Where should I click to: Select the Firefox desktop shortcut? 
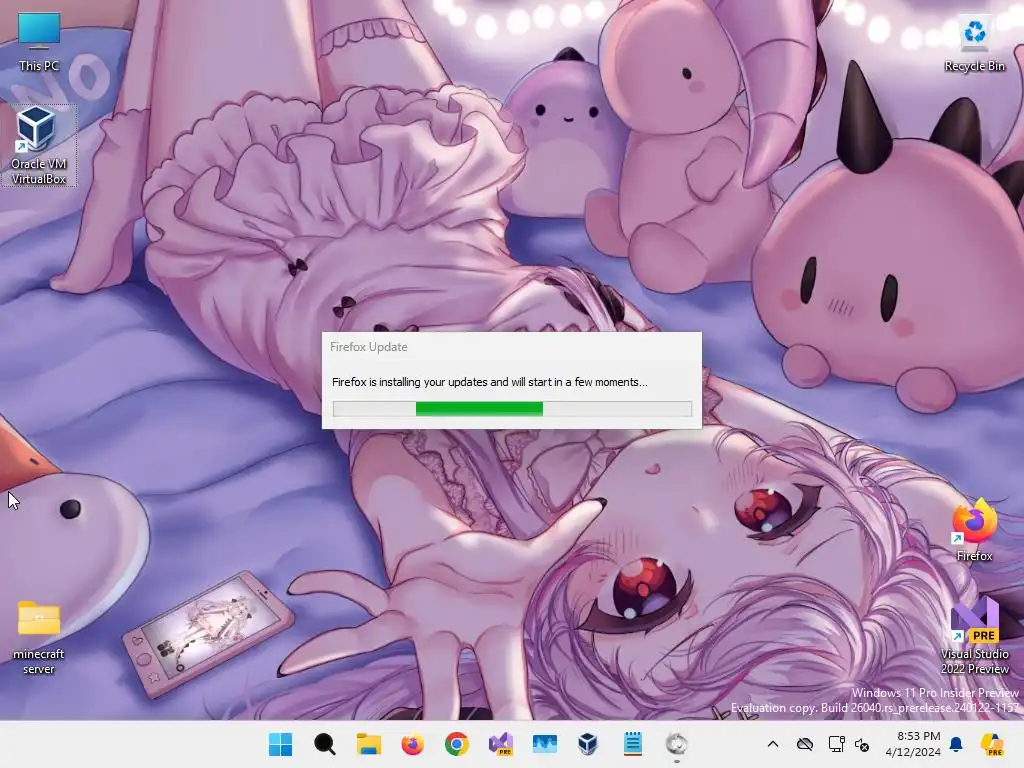pos(974,529)
